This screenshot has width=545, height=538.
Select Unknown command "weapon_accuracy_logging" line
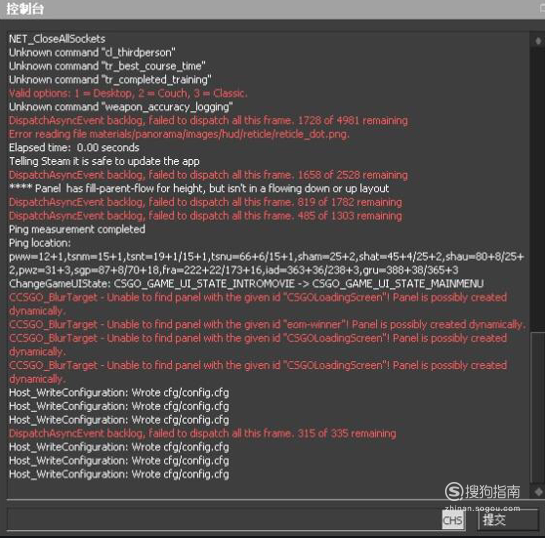coord(121,107)
